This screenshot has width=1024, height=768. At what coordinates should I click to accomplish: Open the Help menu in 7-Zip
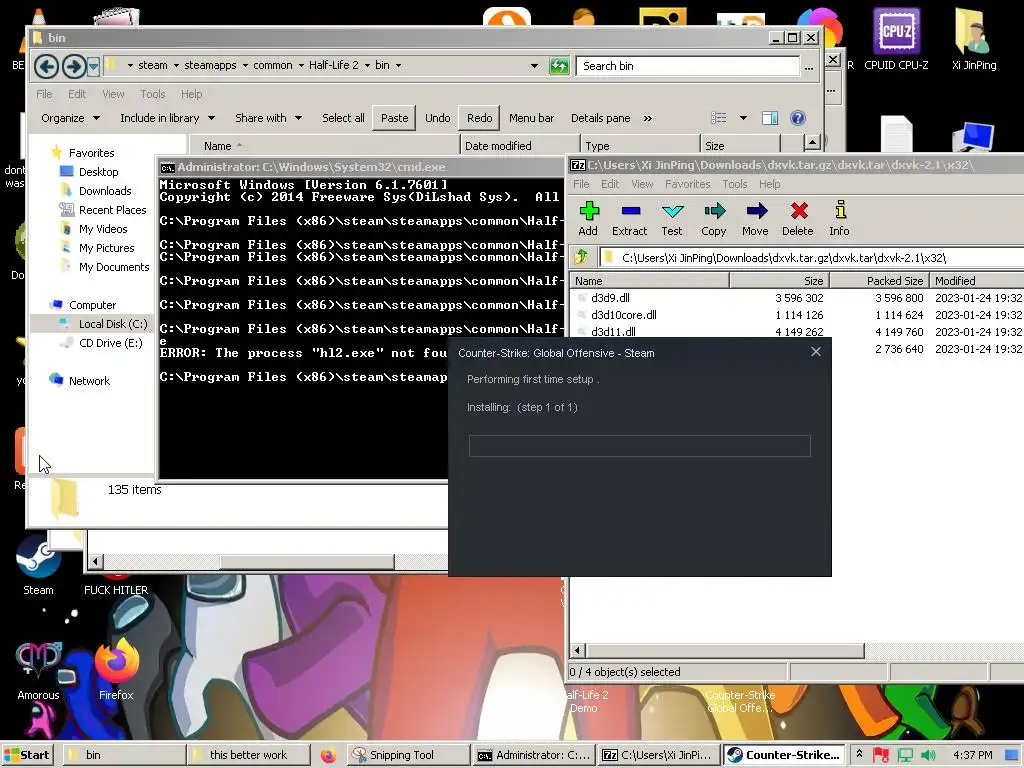click(x=769, y=184)
